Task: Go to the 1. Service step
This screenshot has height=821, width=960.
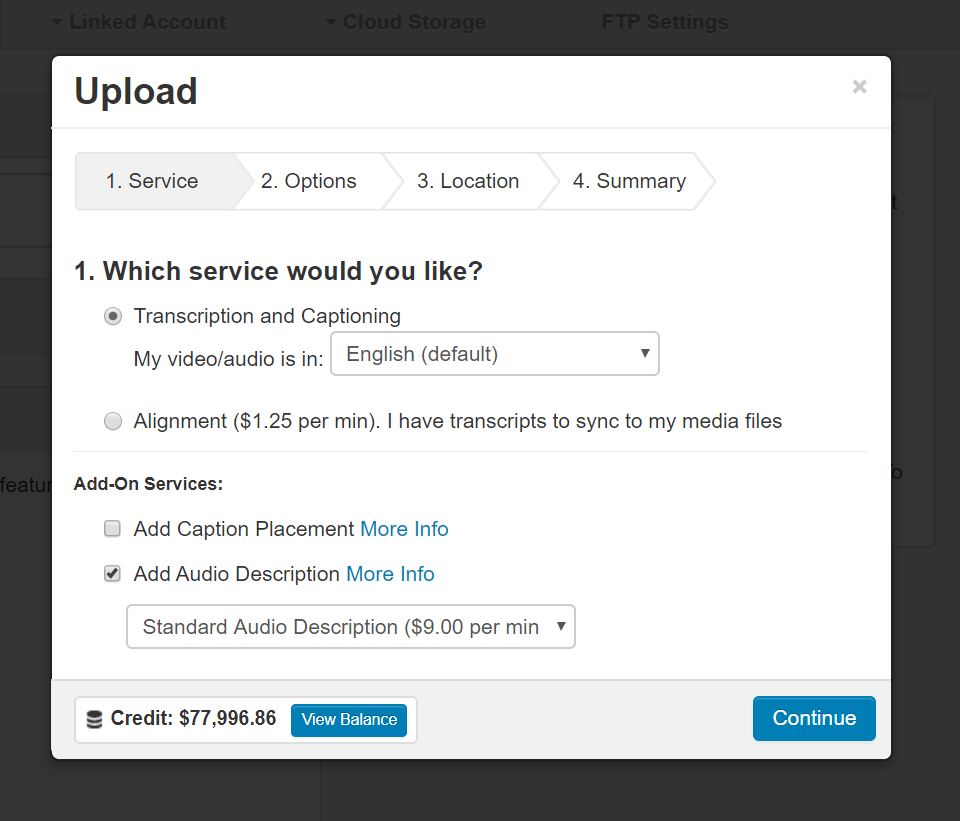Action: (x=152, y=181)
